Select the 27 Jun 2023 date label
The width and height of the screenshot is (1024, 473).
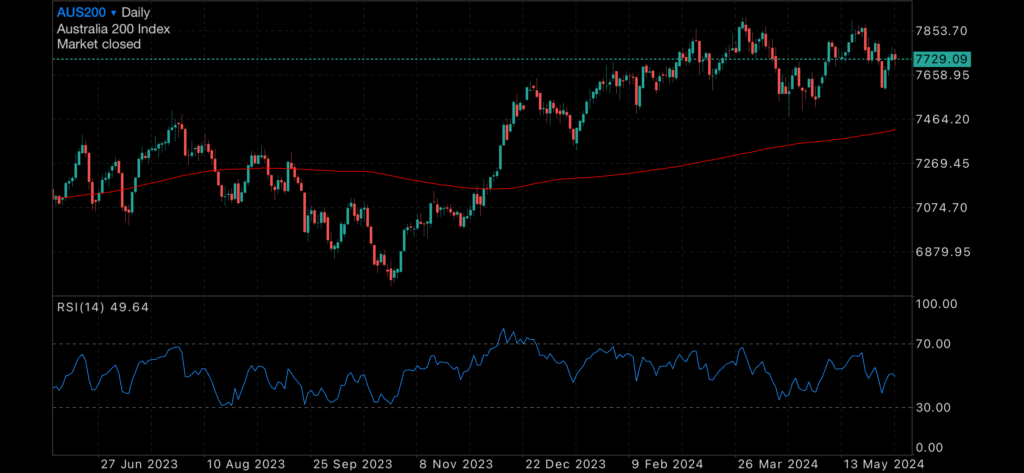(x=138, y=464)
